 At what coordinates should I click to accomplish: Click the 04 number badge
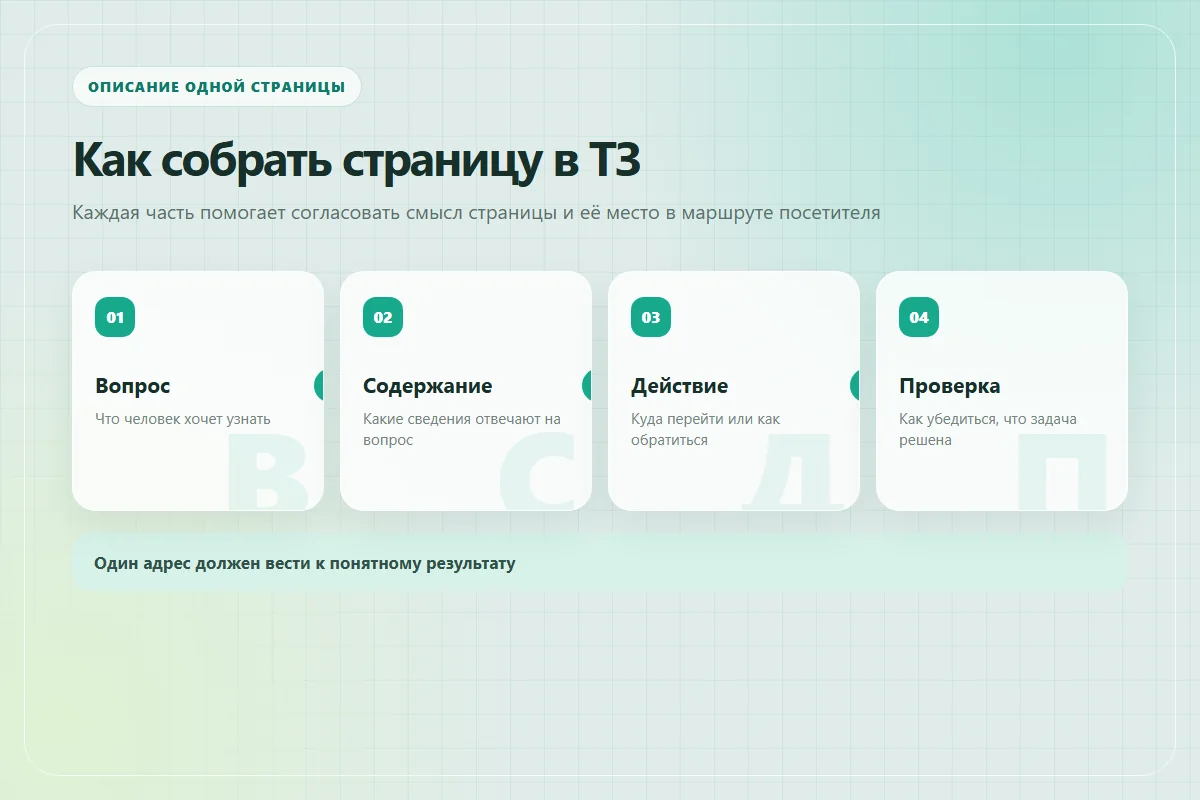[x=919, y=317]
